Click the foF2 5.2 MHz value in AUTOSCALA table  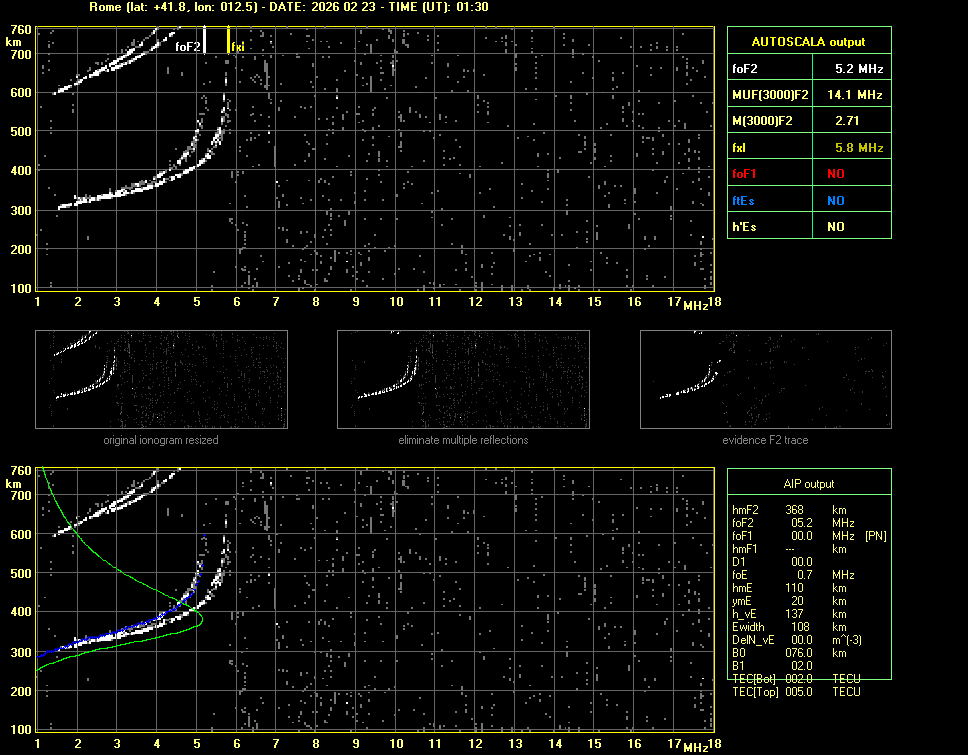859,69
